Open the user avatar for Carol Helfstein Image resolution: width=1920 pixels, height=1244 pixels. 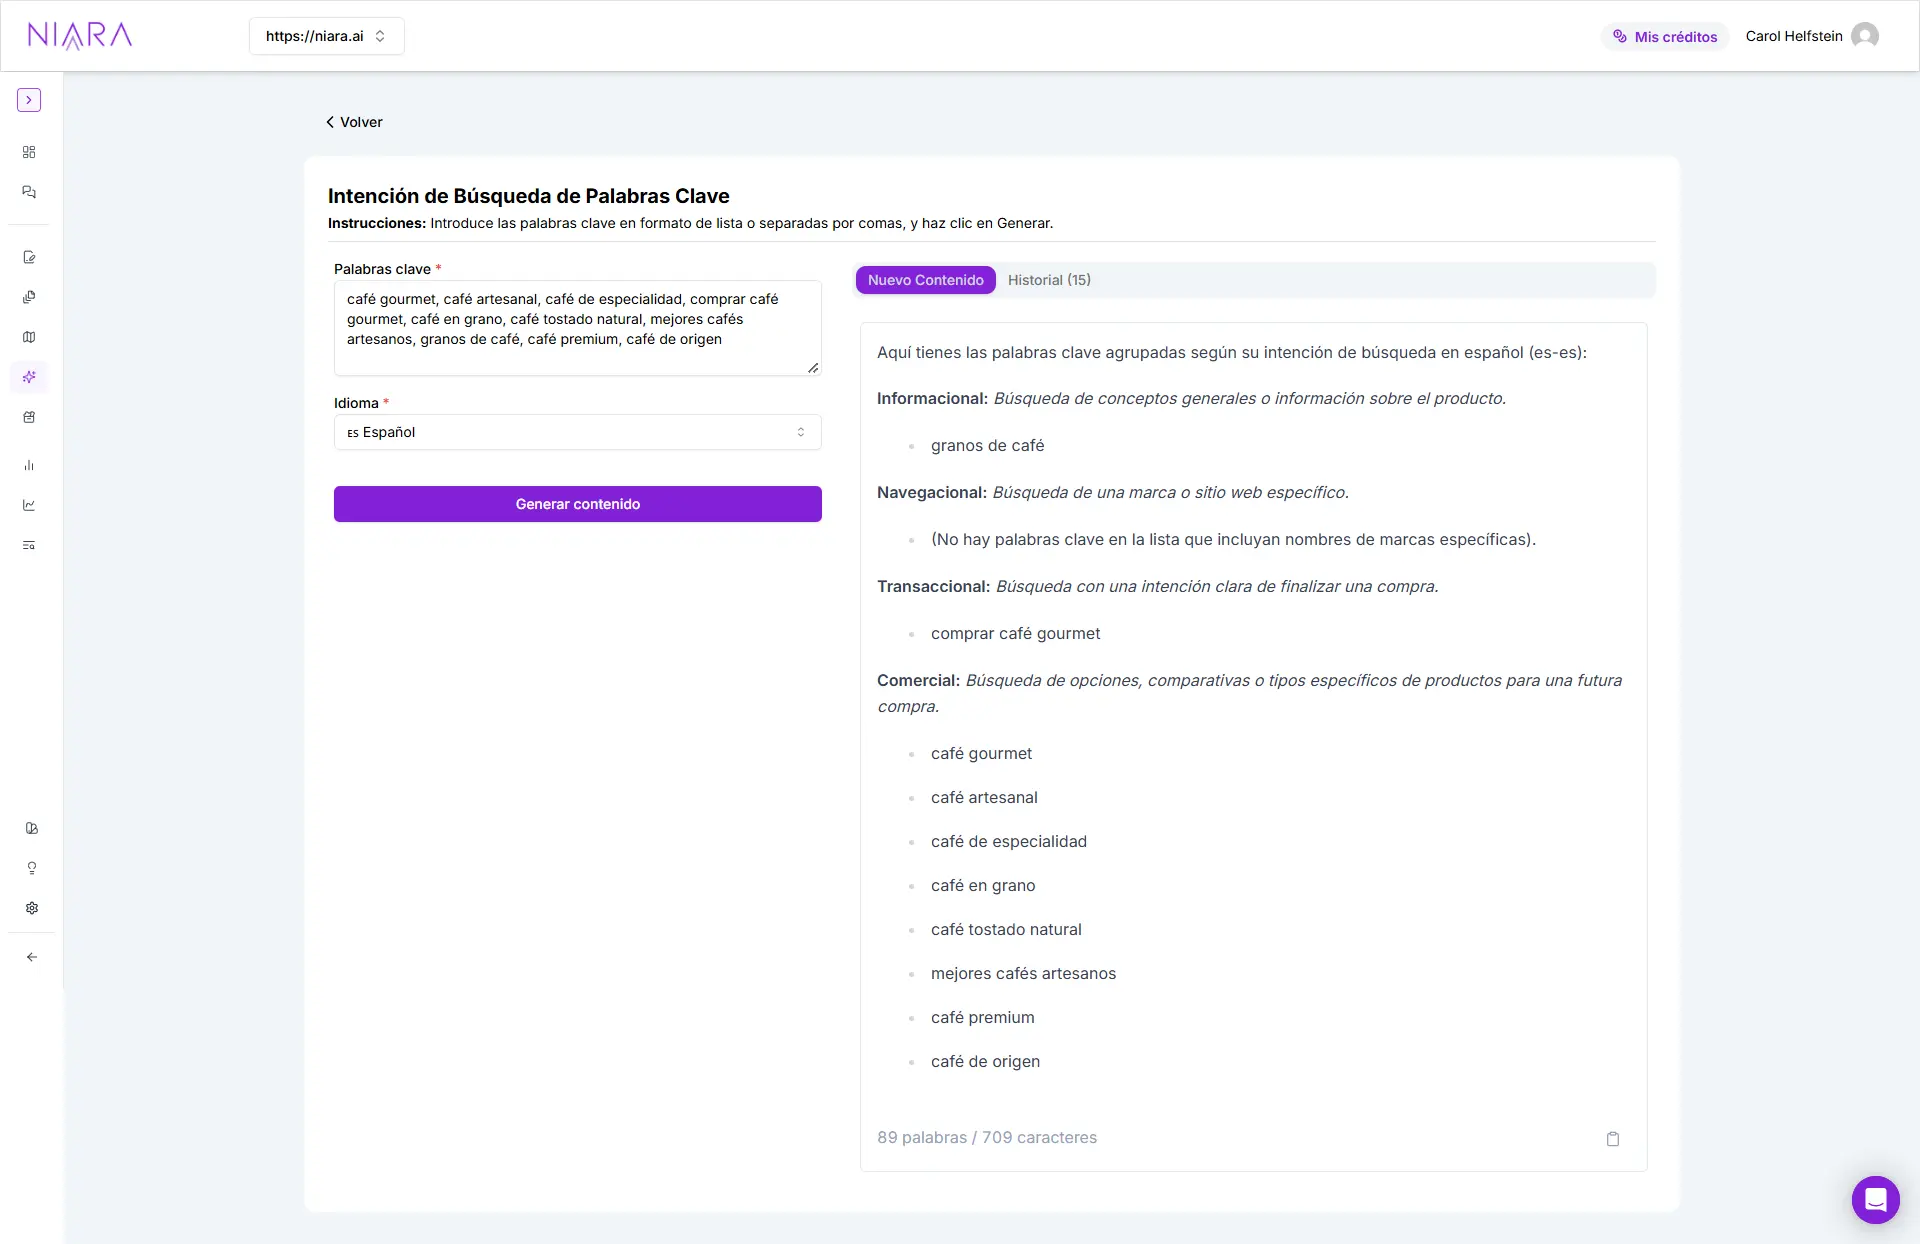(x=1865, y=36)
